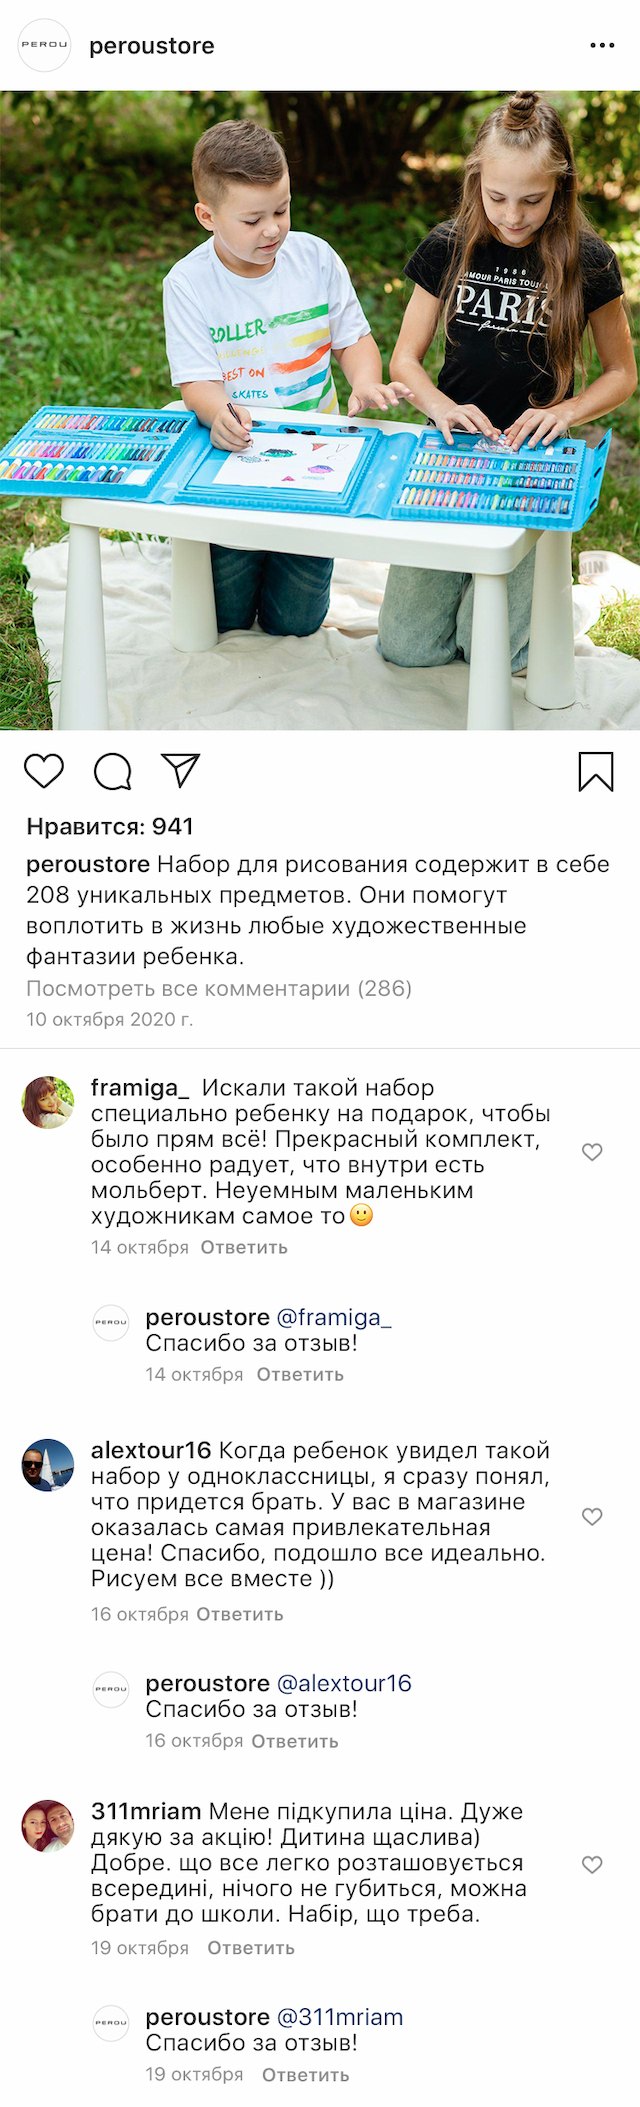
Task: Expand all 286 comments link
Action: (219, 988)
